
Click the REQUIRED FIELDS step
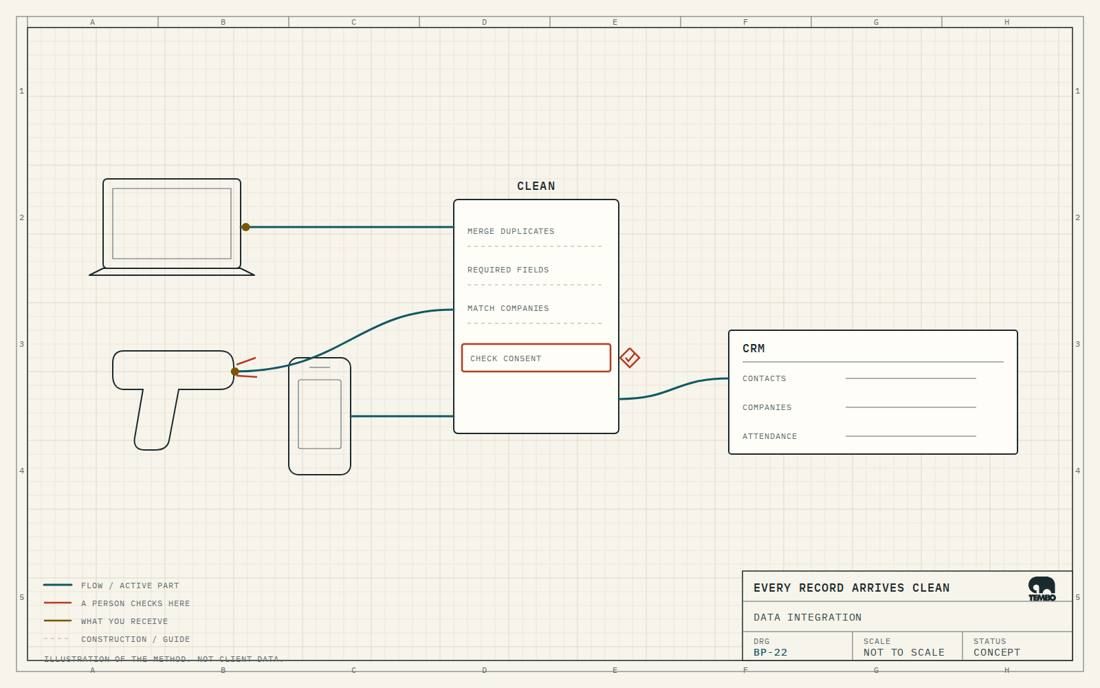(508, 269)
